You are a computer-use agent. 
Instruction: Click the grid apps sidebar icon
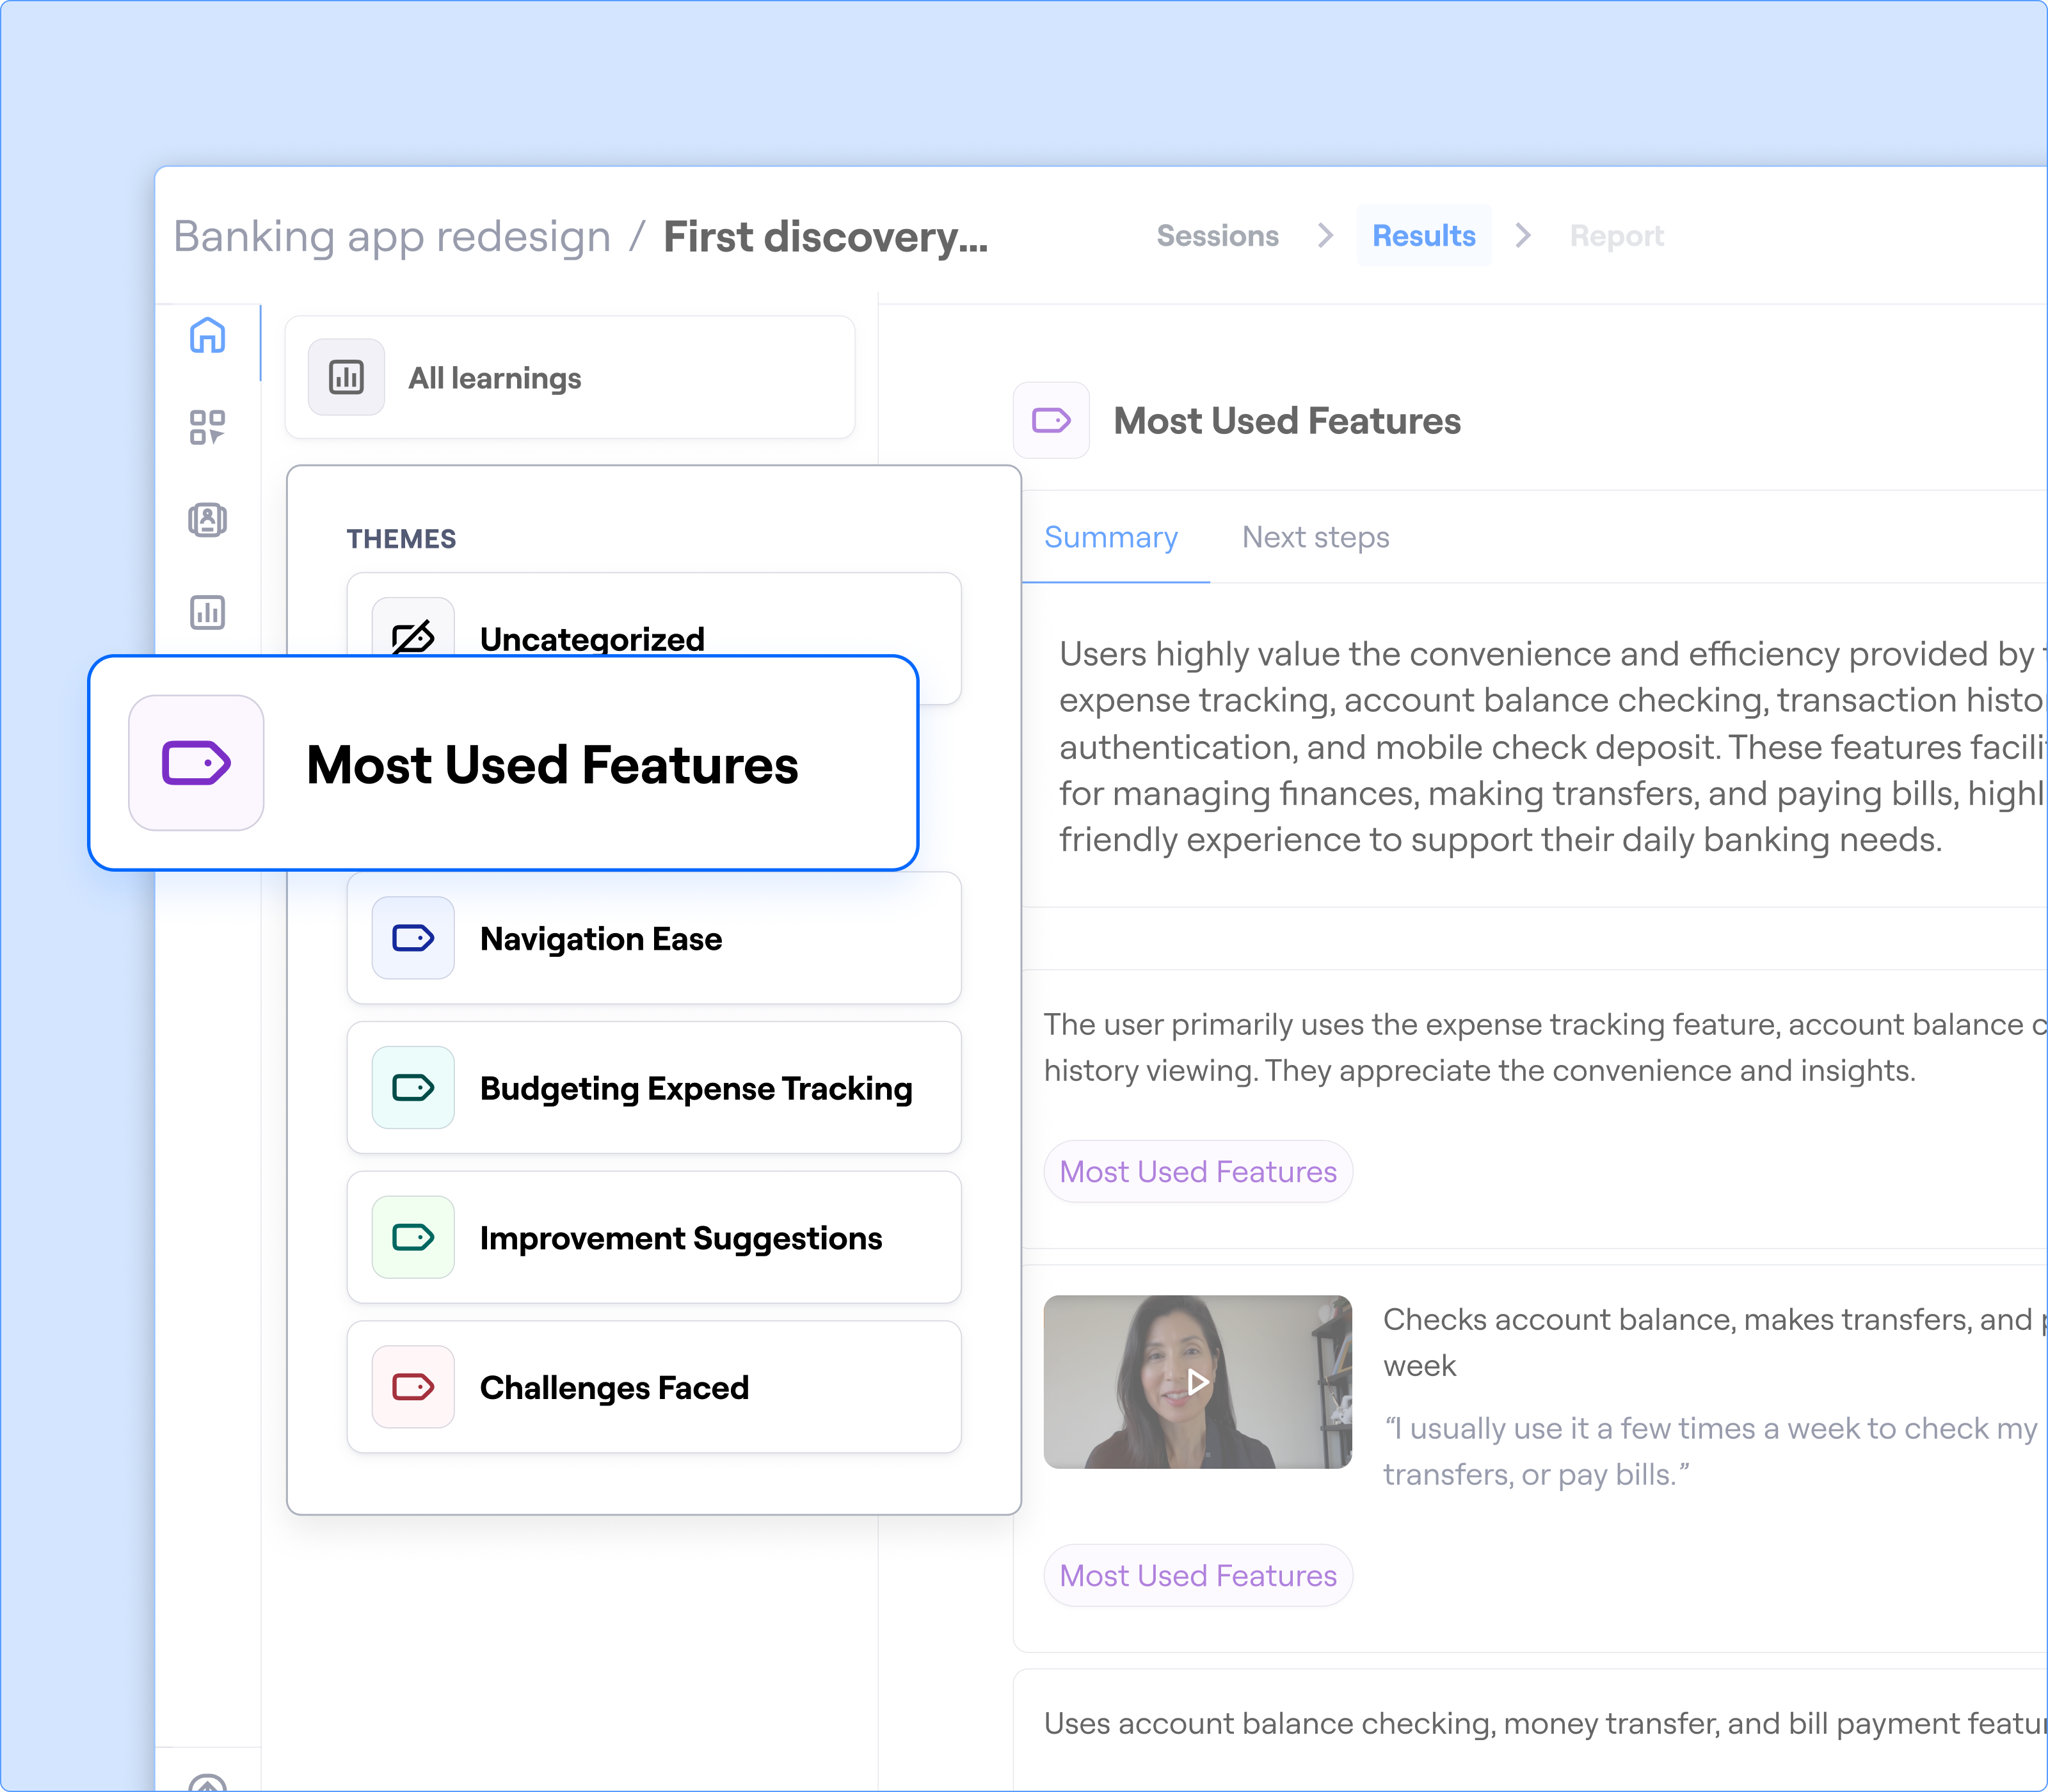pyautogui.click(x=207, y=427)
